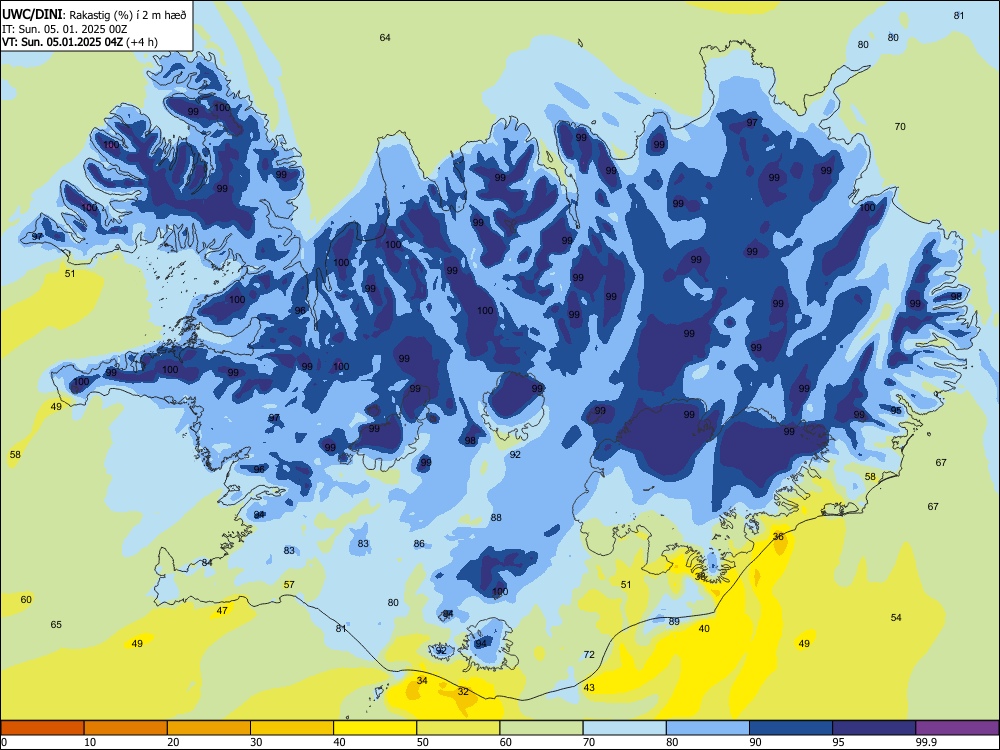The width and height of the screenshot is (1000, 750).
Task: Select the 30 tick label on the color scale
Action: (256, 742)
